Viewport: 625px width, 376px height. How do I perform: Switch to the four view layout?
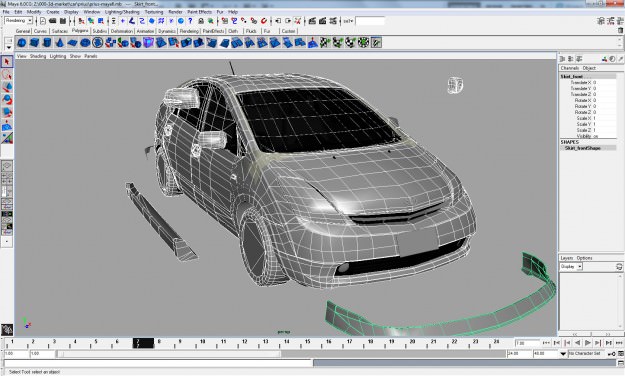pos(7,179)
